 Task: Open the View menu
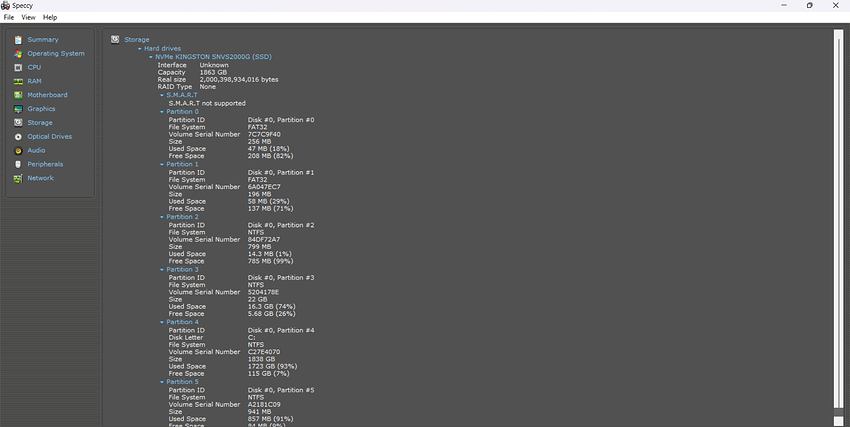[28, 17]
